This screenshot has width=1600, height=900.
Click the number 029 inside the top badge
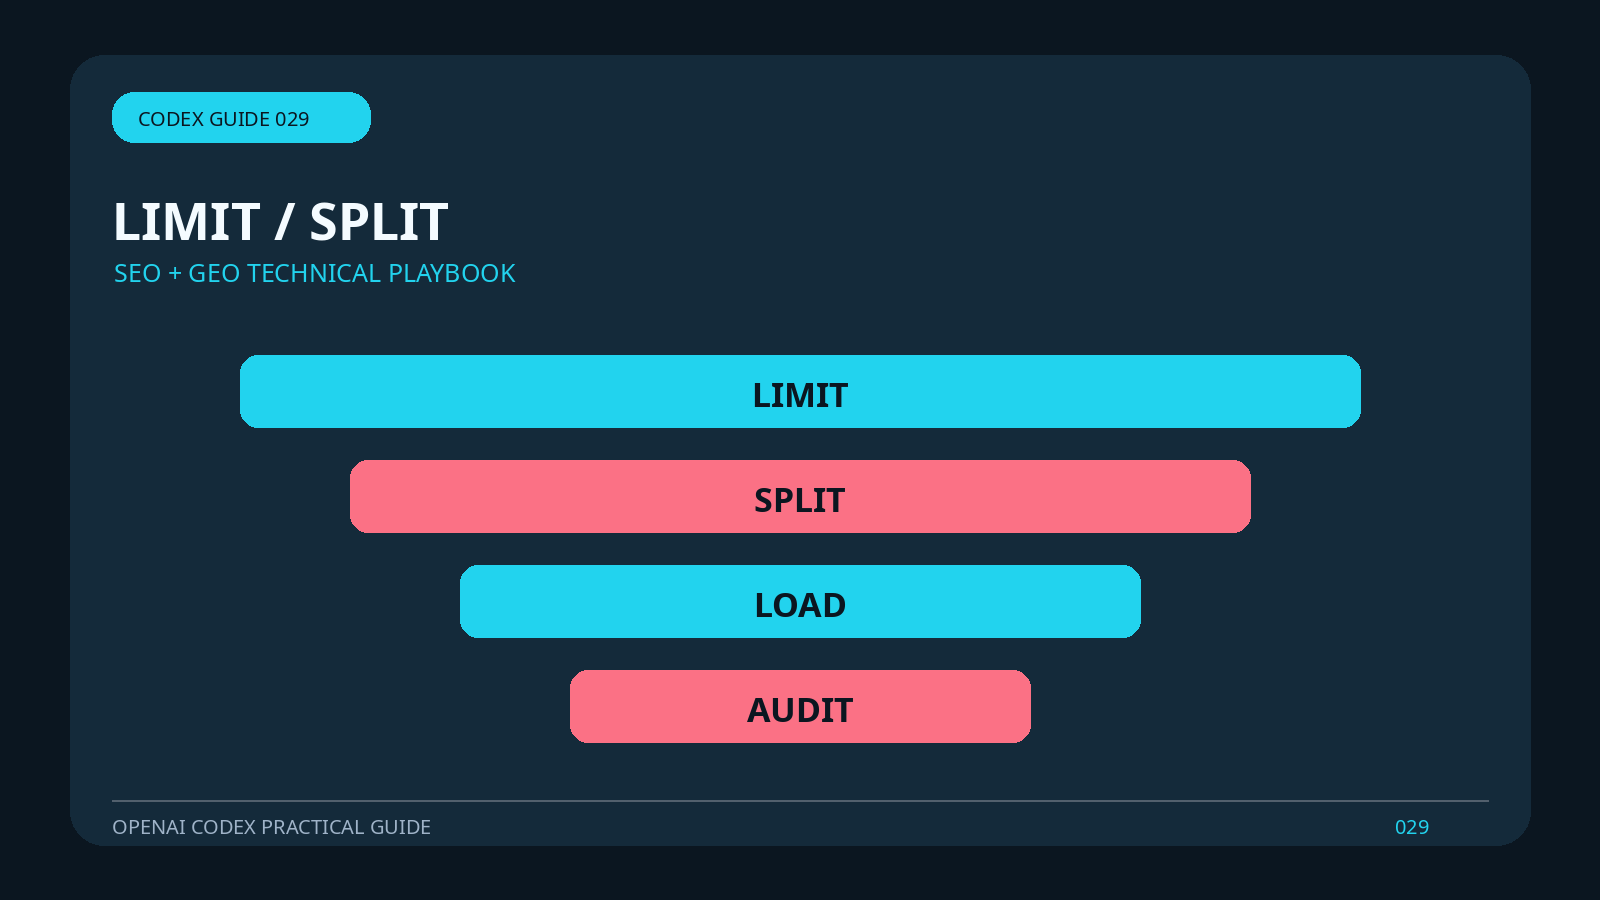pyautogui.click(x=292, y=119)
